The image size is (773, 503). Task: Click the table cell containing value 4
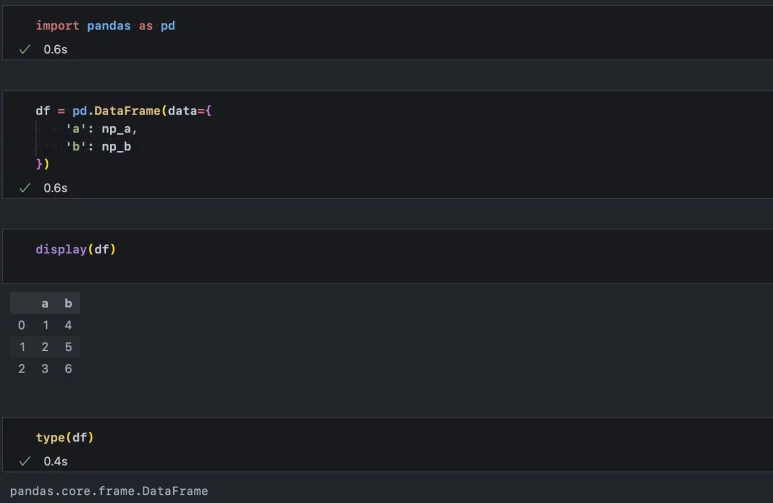[68, 325]
